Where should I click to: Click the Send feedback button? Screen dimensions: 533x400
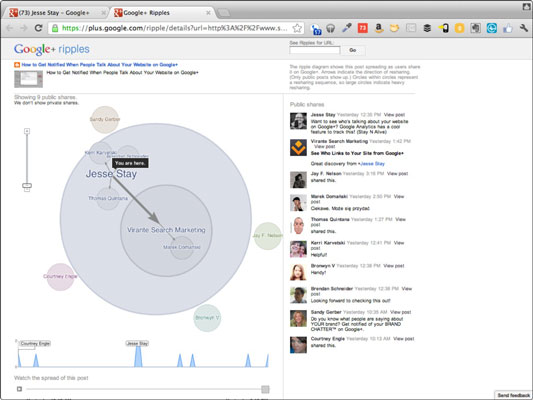pyautogui.click(x=513, y=395)
